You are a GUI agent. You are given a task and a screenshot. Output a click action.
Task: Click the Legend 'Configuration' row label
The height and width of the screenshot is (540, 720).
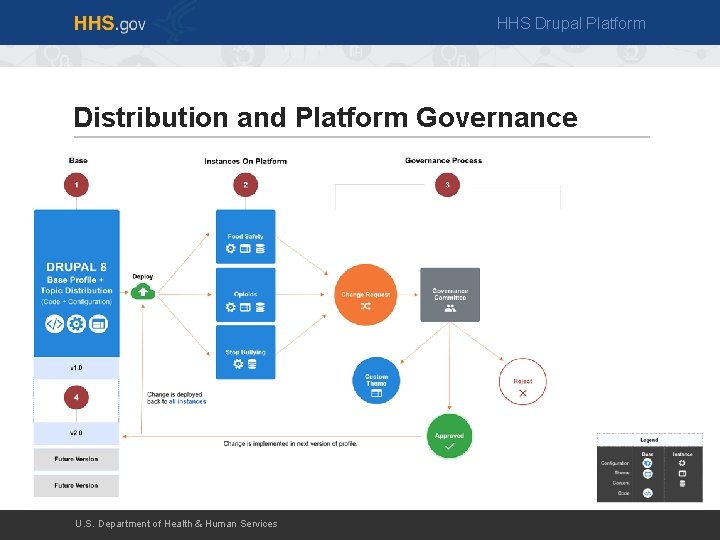(615, 463)
